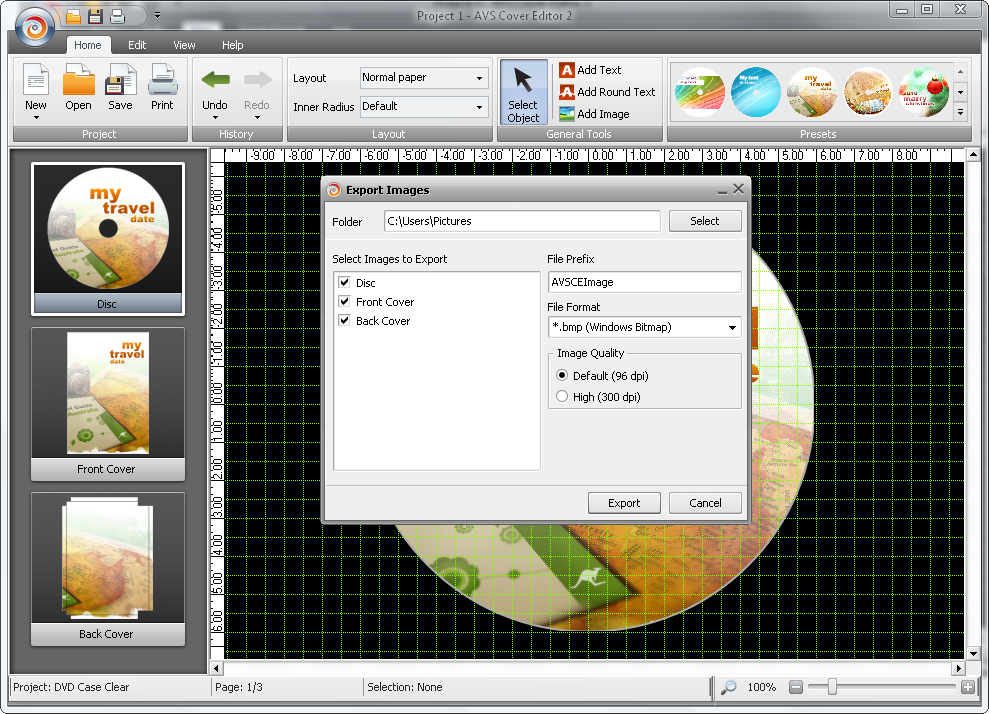Viewport: 989px width, 714px height.
Task: Uncheck the Disc export checkbox
Action: pyautogui.click(x=345, y=283)
